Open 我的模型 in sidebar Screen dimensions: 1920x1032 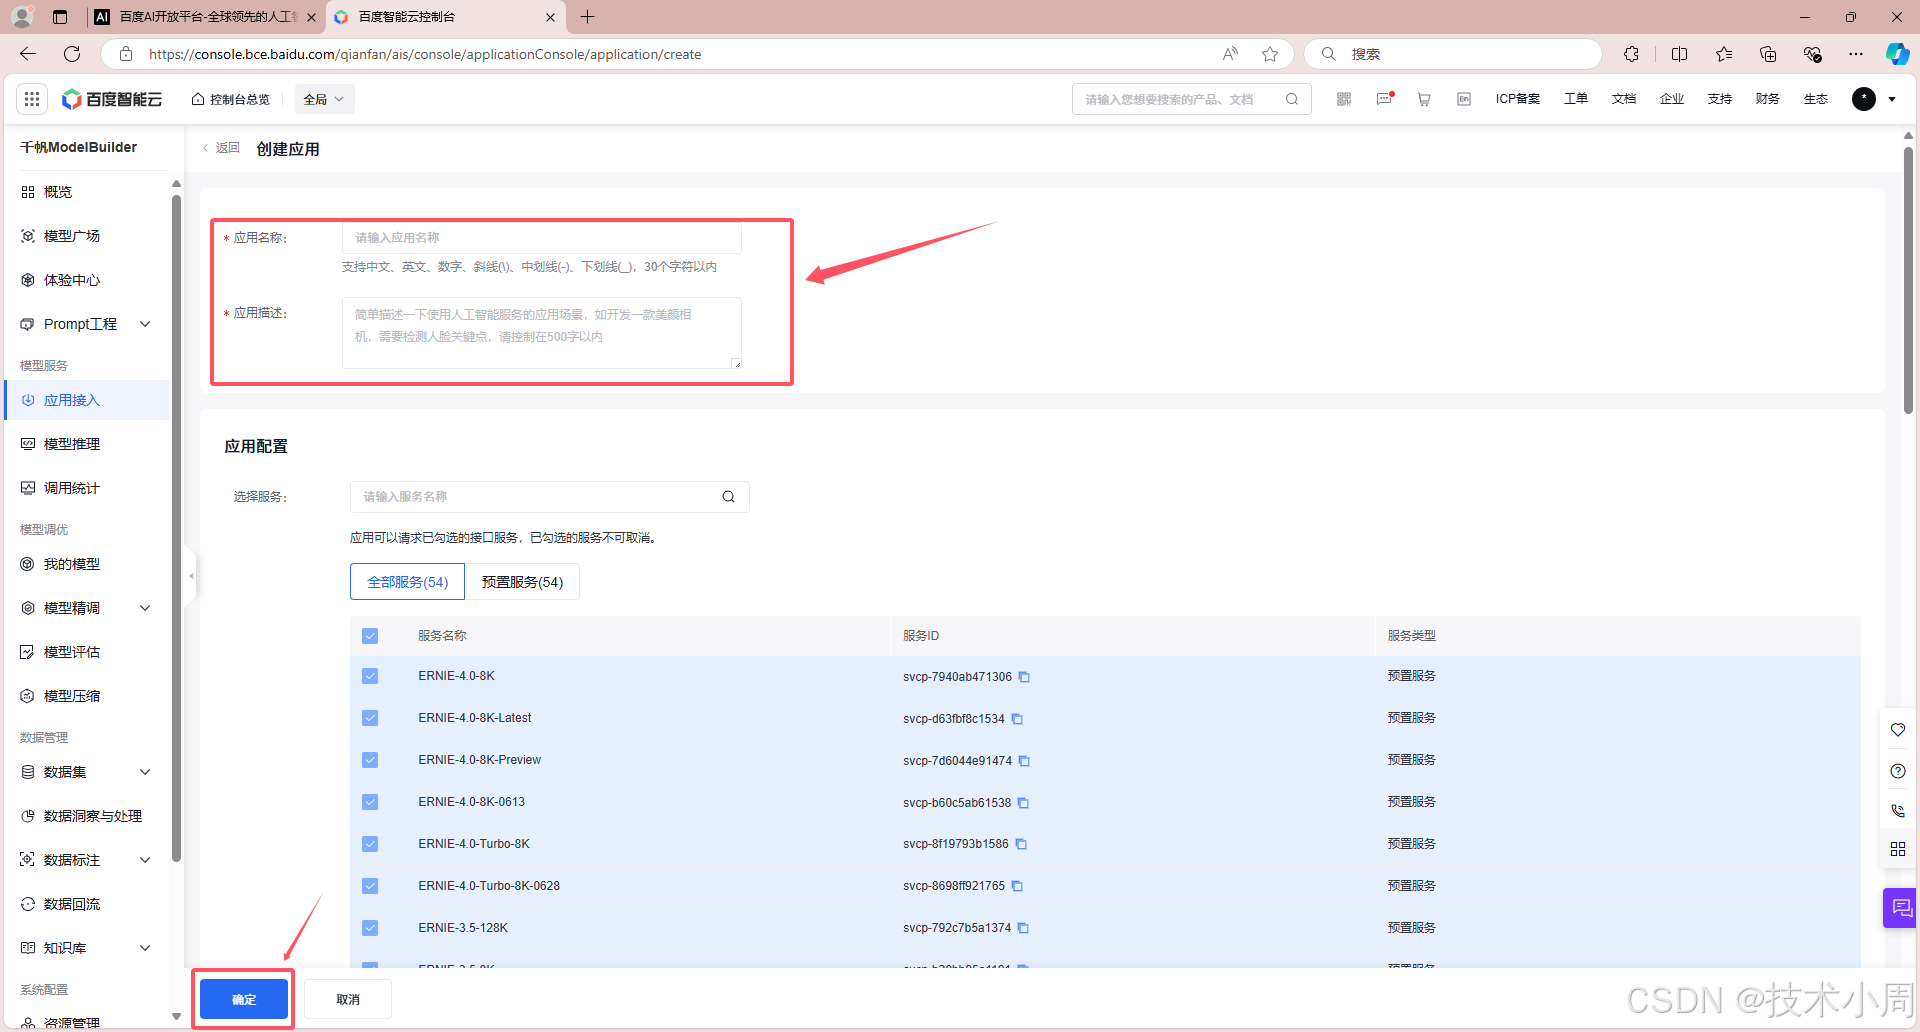tap(72, 564)
